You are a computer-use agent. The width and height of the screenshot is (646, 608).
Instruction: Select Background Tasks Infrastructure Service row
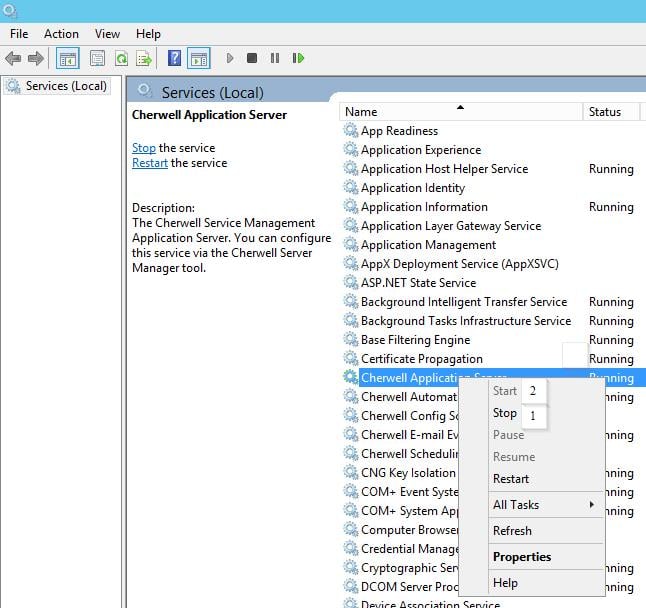(494, 320)
